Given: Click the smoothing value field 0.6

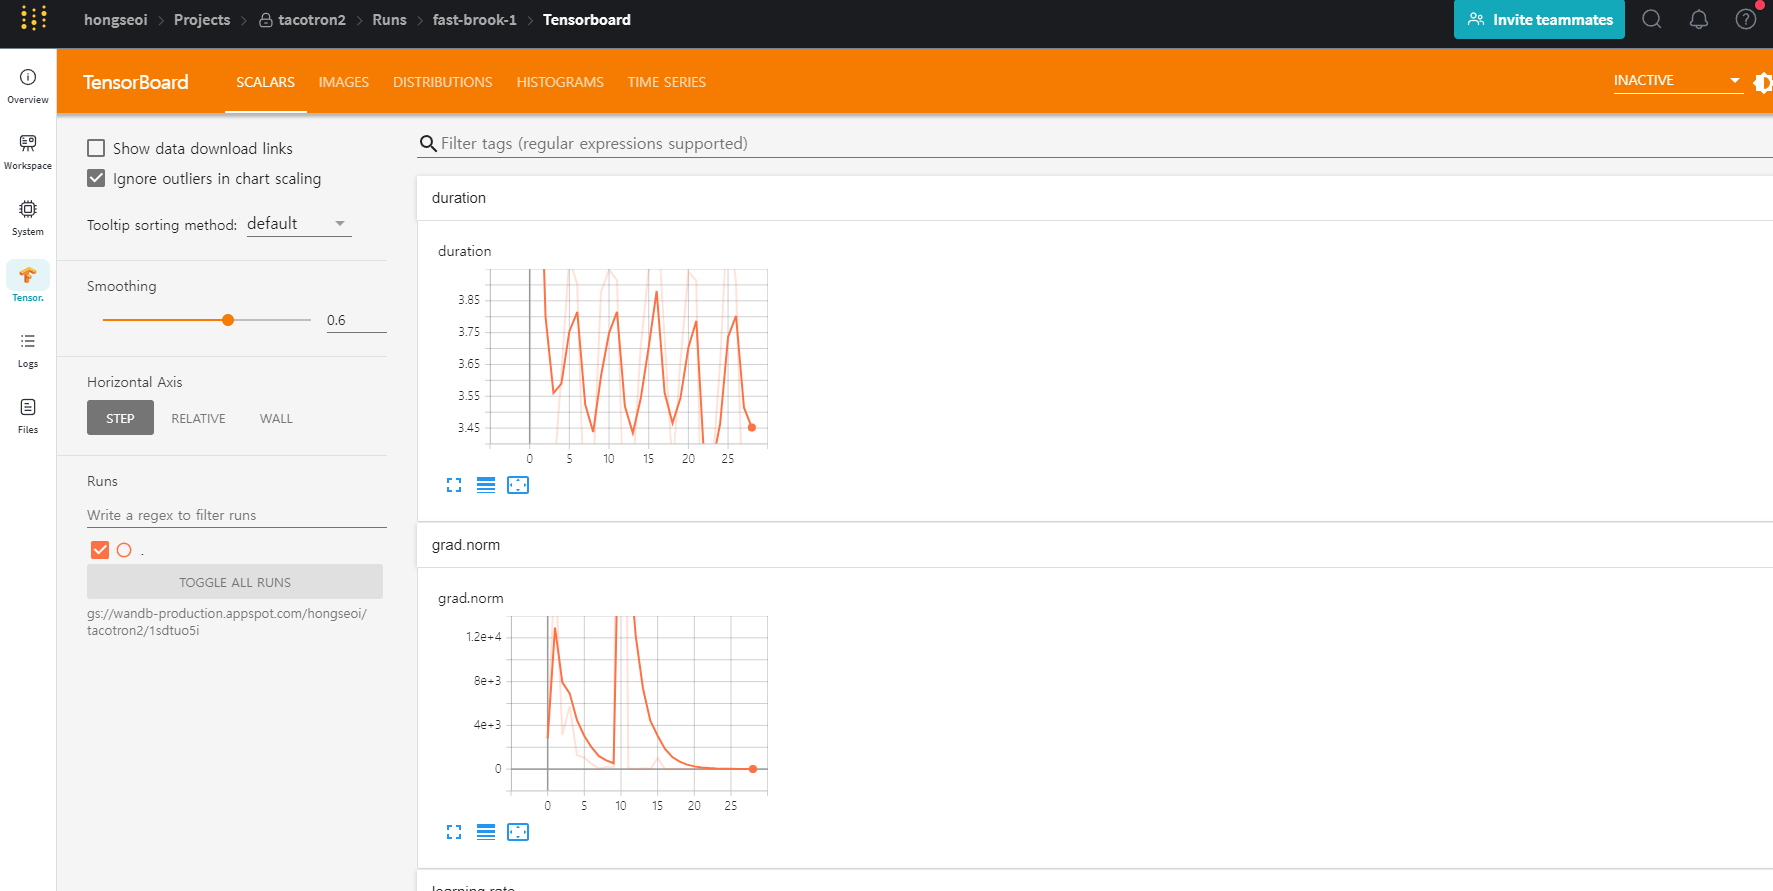Looking at the screenshot, I should point(356,320).
